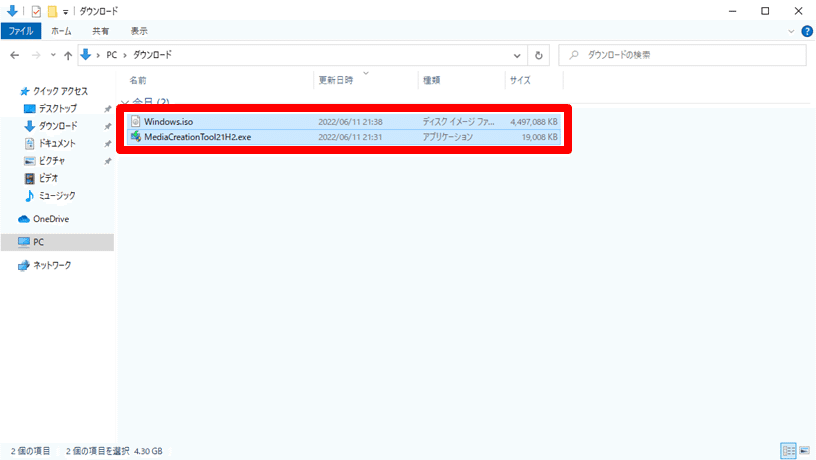Open クイック アクセス in the navigation pane
The image size is (816, 460).
click(x=60, y=91)
